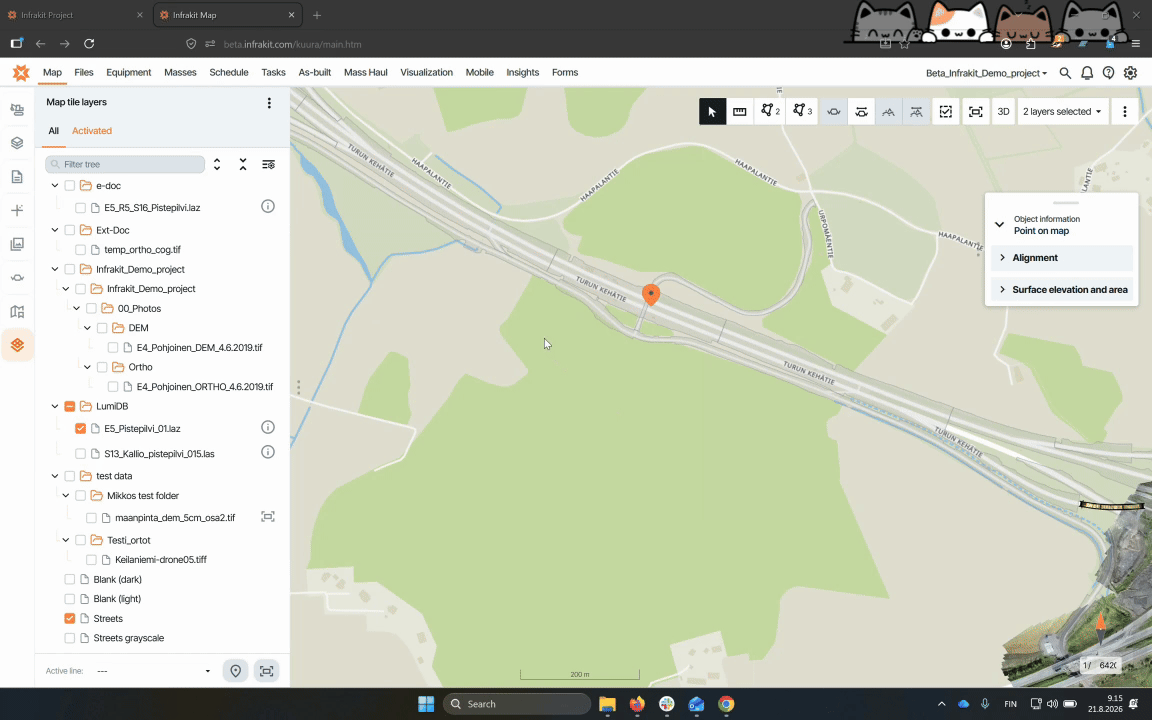The height and width of the screenshot is (720, 1152).
Task: Open the Files menu
Action: coord(84,73)
